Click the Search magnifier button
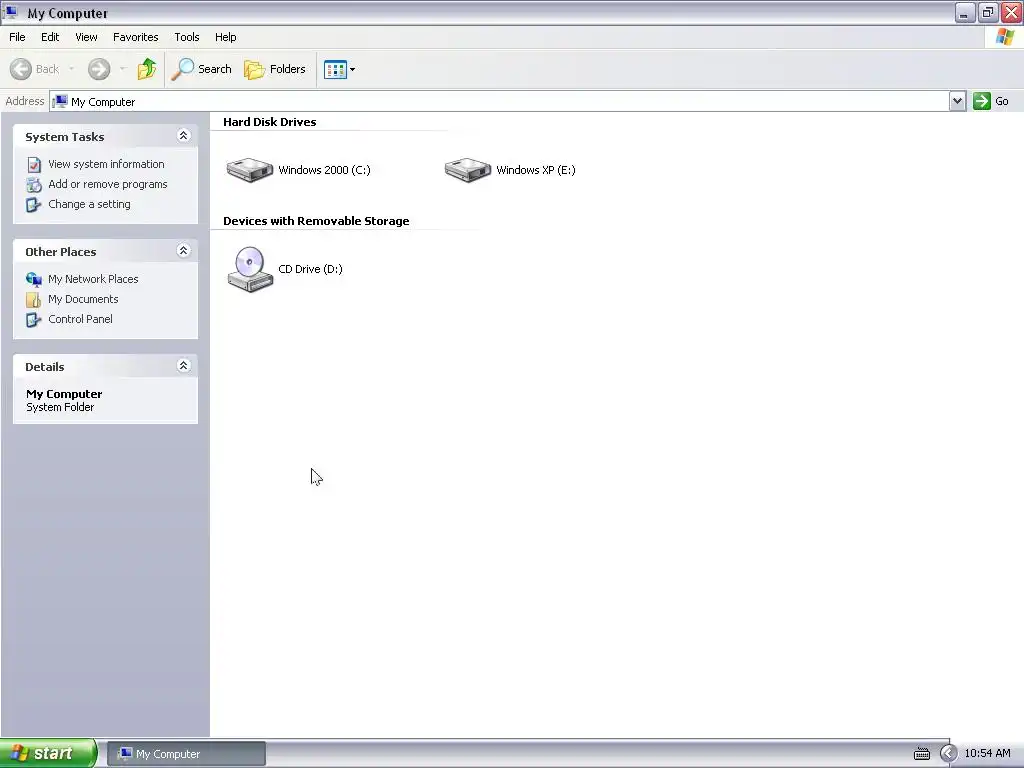Image resolution: width=1024 pixels, height=768 pixels. pyautogui.click(x=201, y=69)
